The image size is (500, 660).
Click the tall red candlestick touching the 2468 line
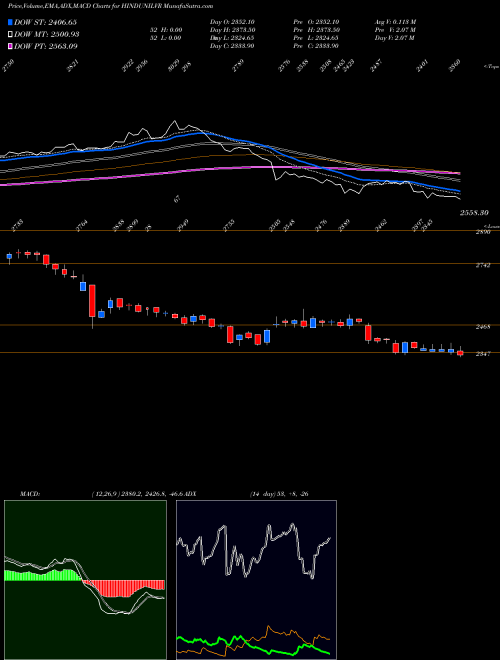tap(92, 301)
